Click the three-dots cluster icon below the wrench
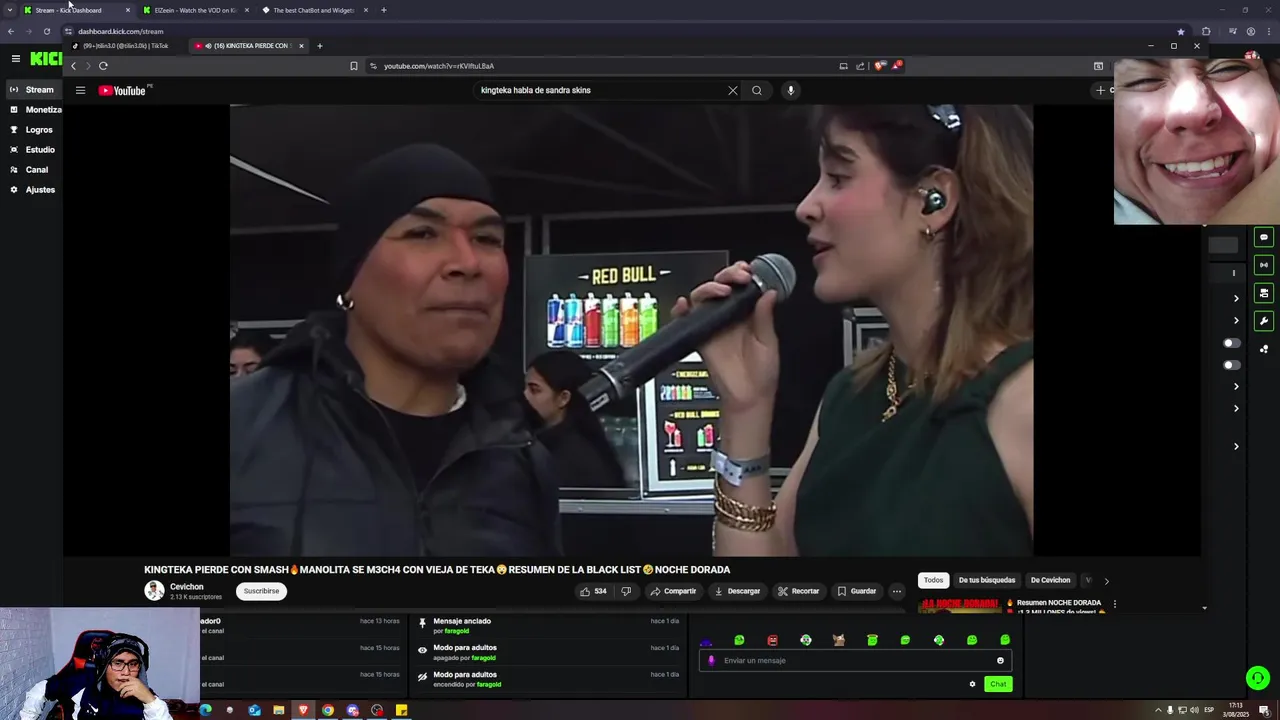Viewport: 1280px width, 720px height. tap(1264, 349)
